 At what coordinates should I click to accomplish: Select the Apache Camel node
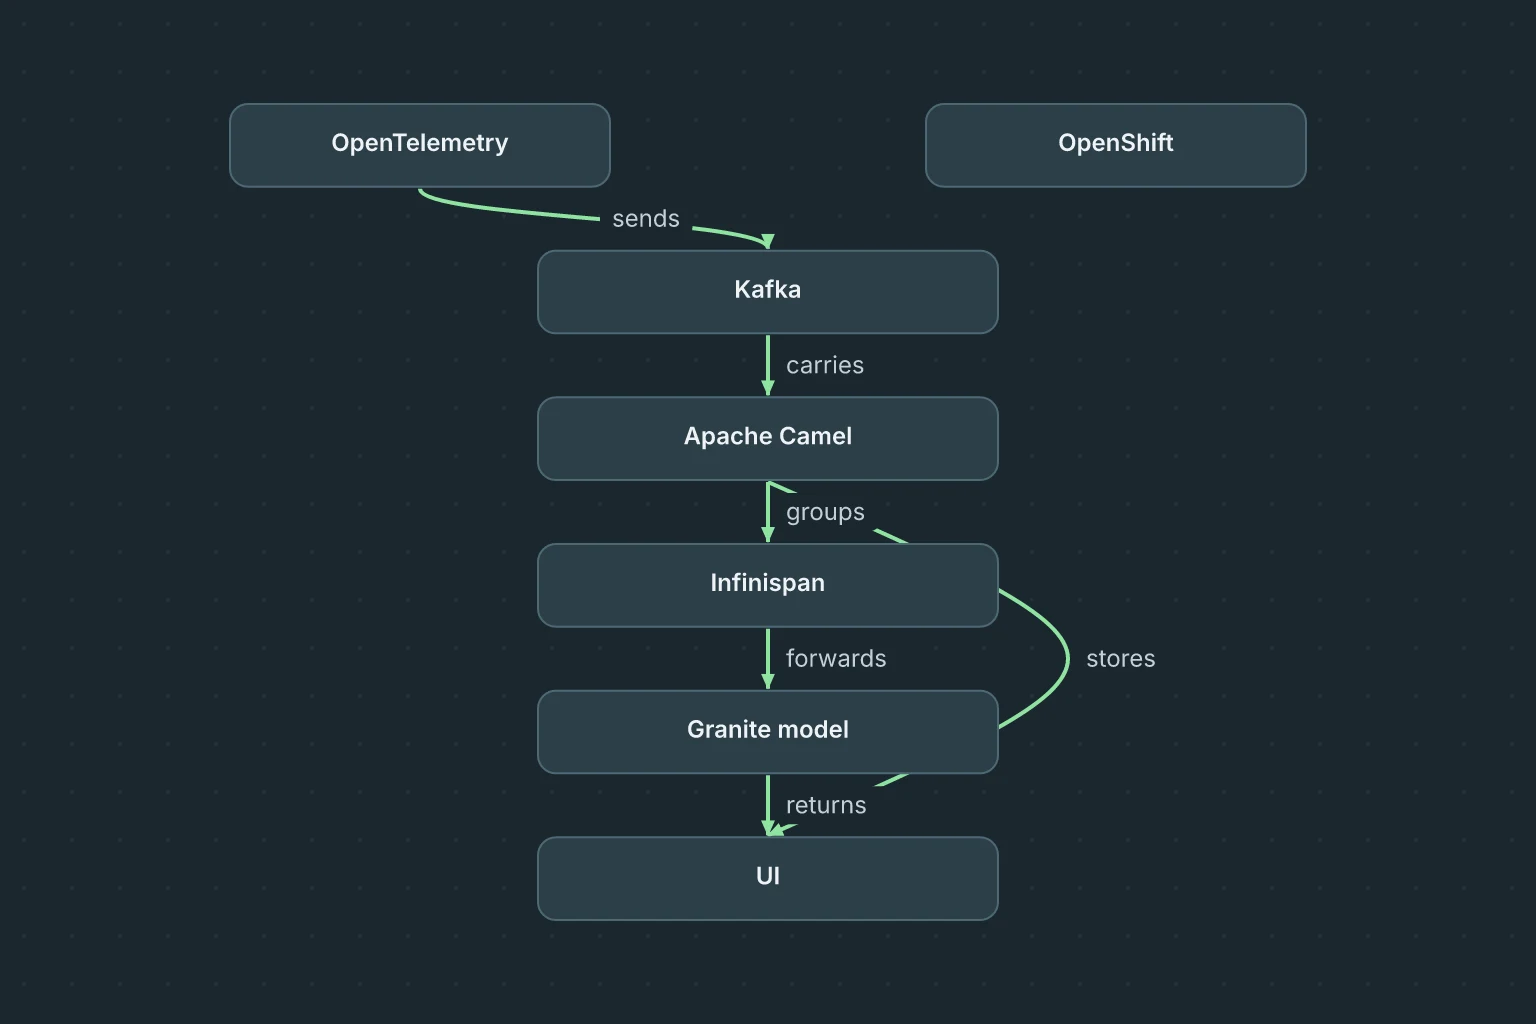[x=768, y=439]
